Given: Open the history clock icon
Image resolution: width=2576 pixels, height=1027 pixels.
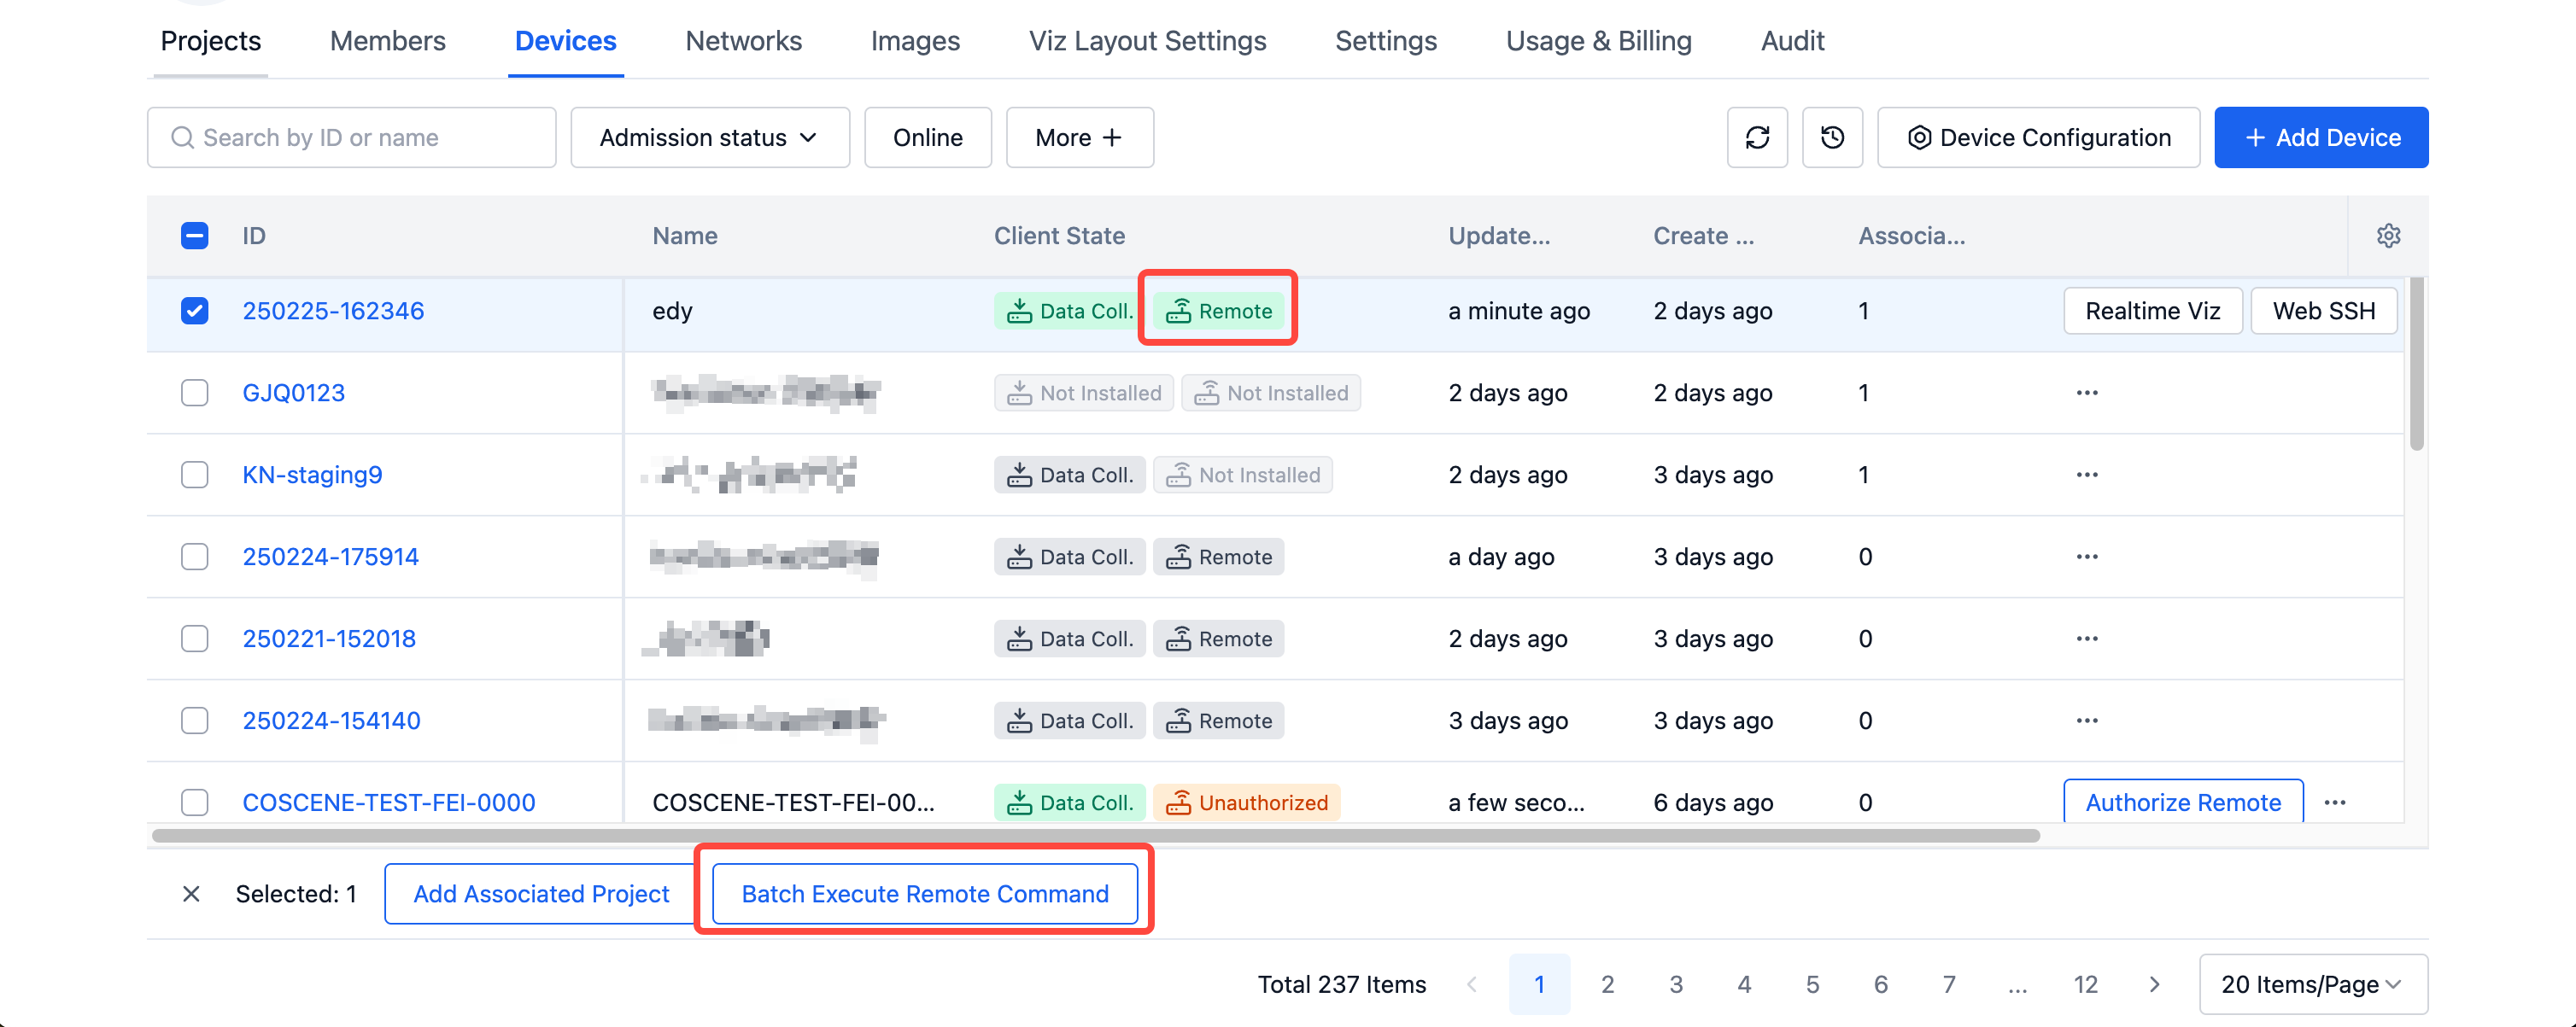Looking at the screenshot, I should point(1832,137).
